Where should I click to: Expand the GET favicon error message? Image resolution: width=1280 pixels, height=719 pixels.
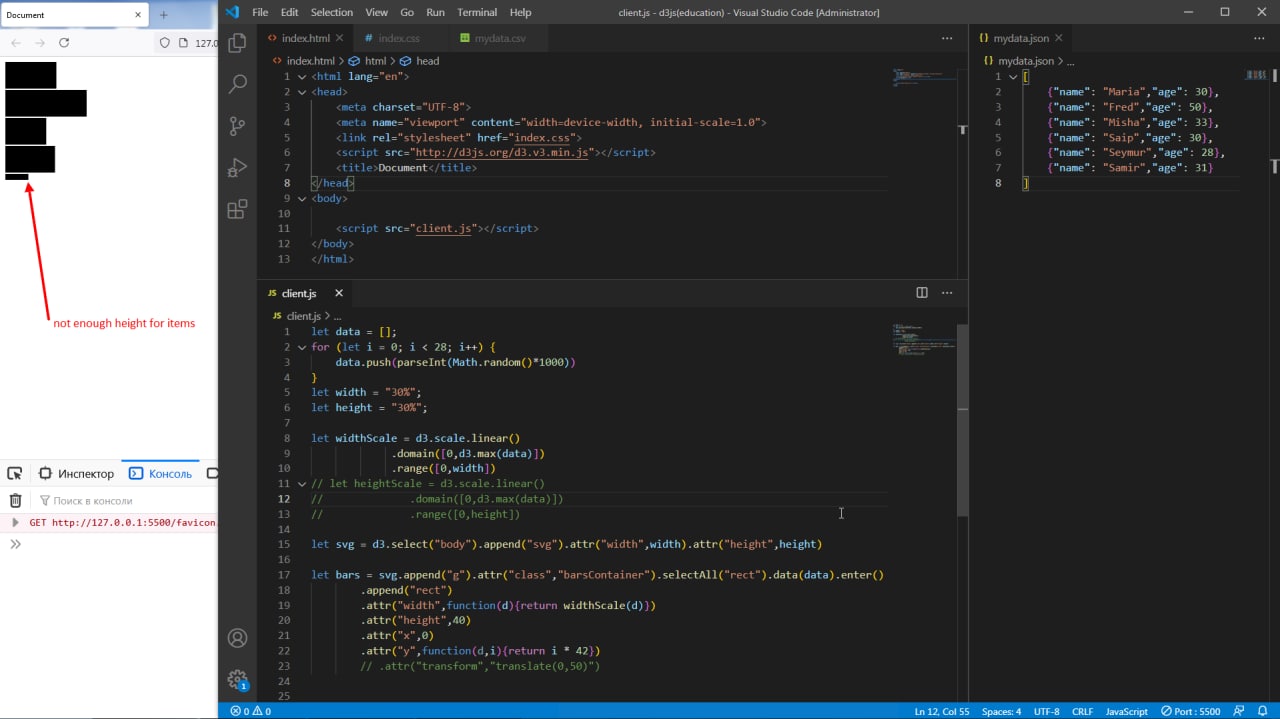coord(15,522)
